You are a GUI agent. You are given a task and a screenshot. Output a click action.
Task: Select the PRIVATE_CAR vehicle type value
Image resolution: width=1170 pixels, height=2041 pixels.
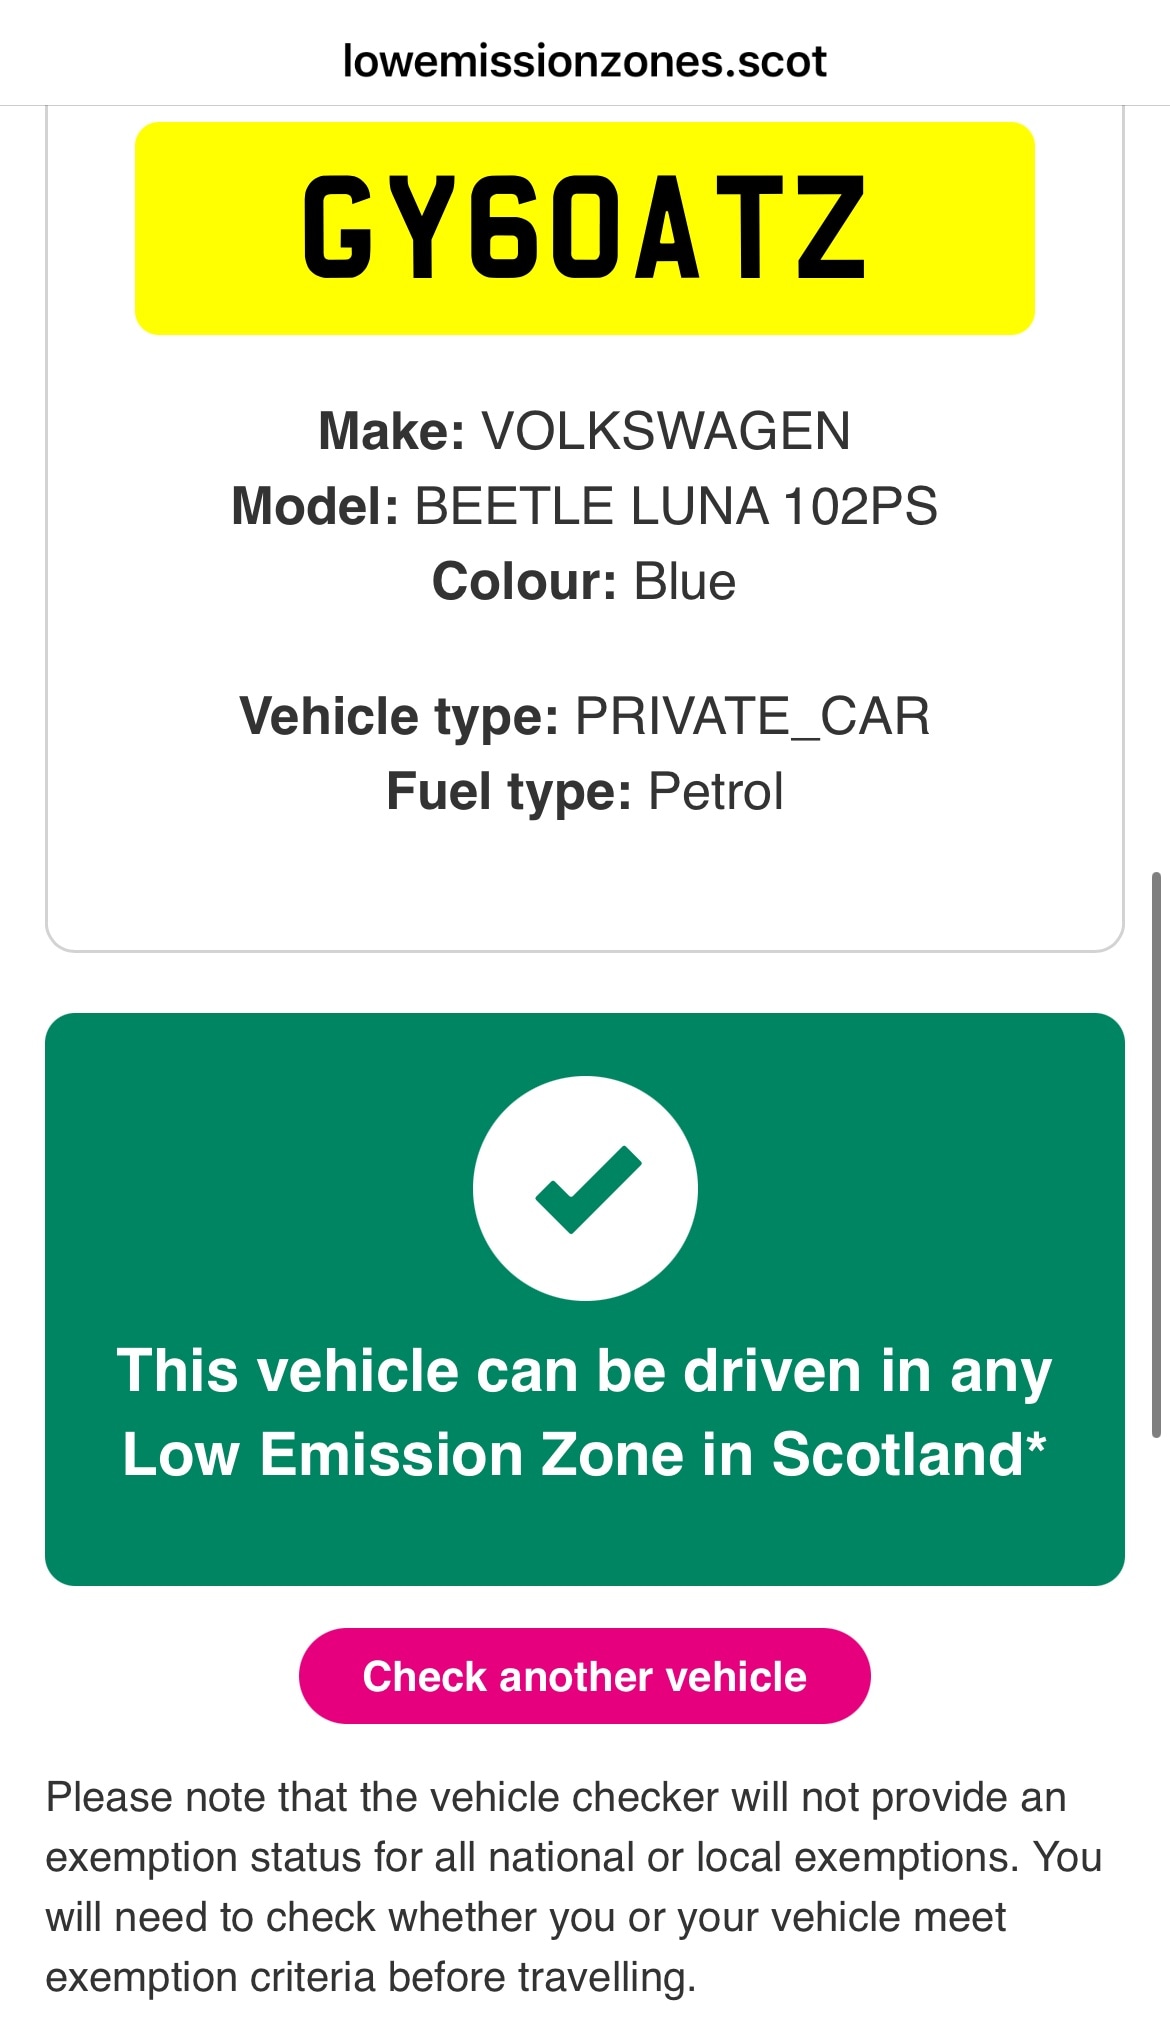point(752,716)
